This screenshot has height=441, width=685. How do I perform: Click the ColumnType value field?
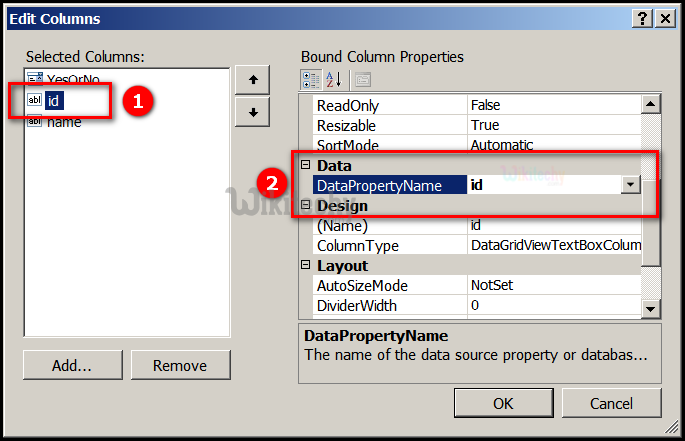coord(555,246)
